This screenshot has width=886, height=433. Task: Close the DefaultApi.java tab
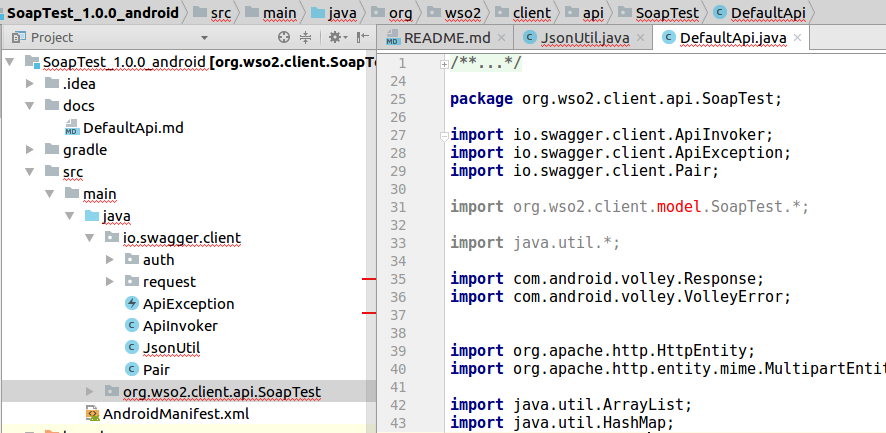[797, 38]
